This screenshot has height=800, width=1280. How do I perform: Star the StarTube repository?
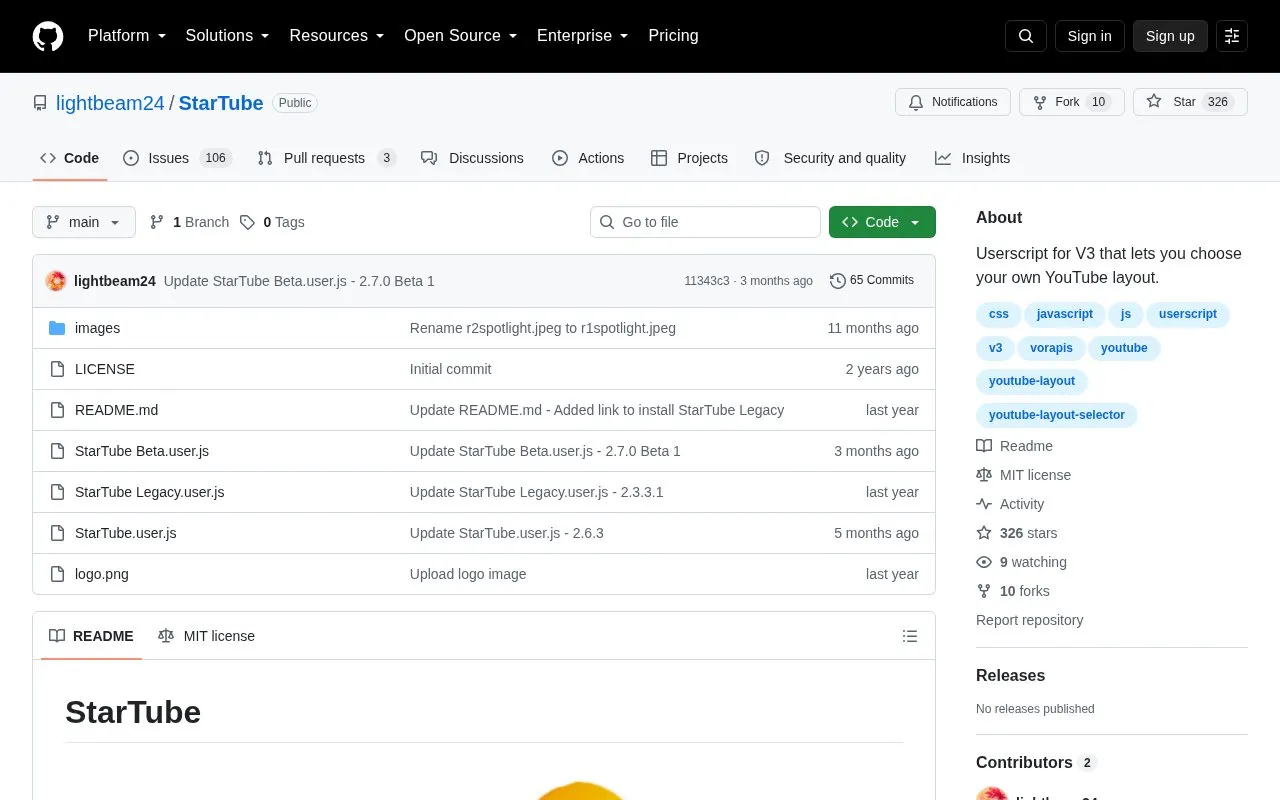[1190, 102]
